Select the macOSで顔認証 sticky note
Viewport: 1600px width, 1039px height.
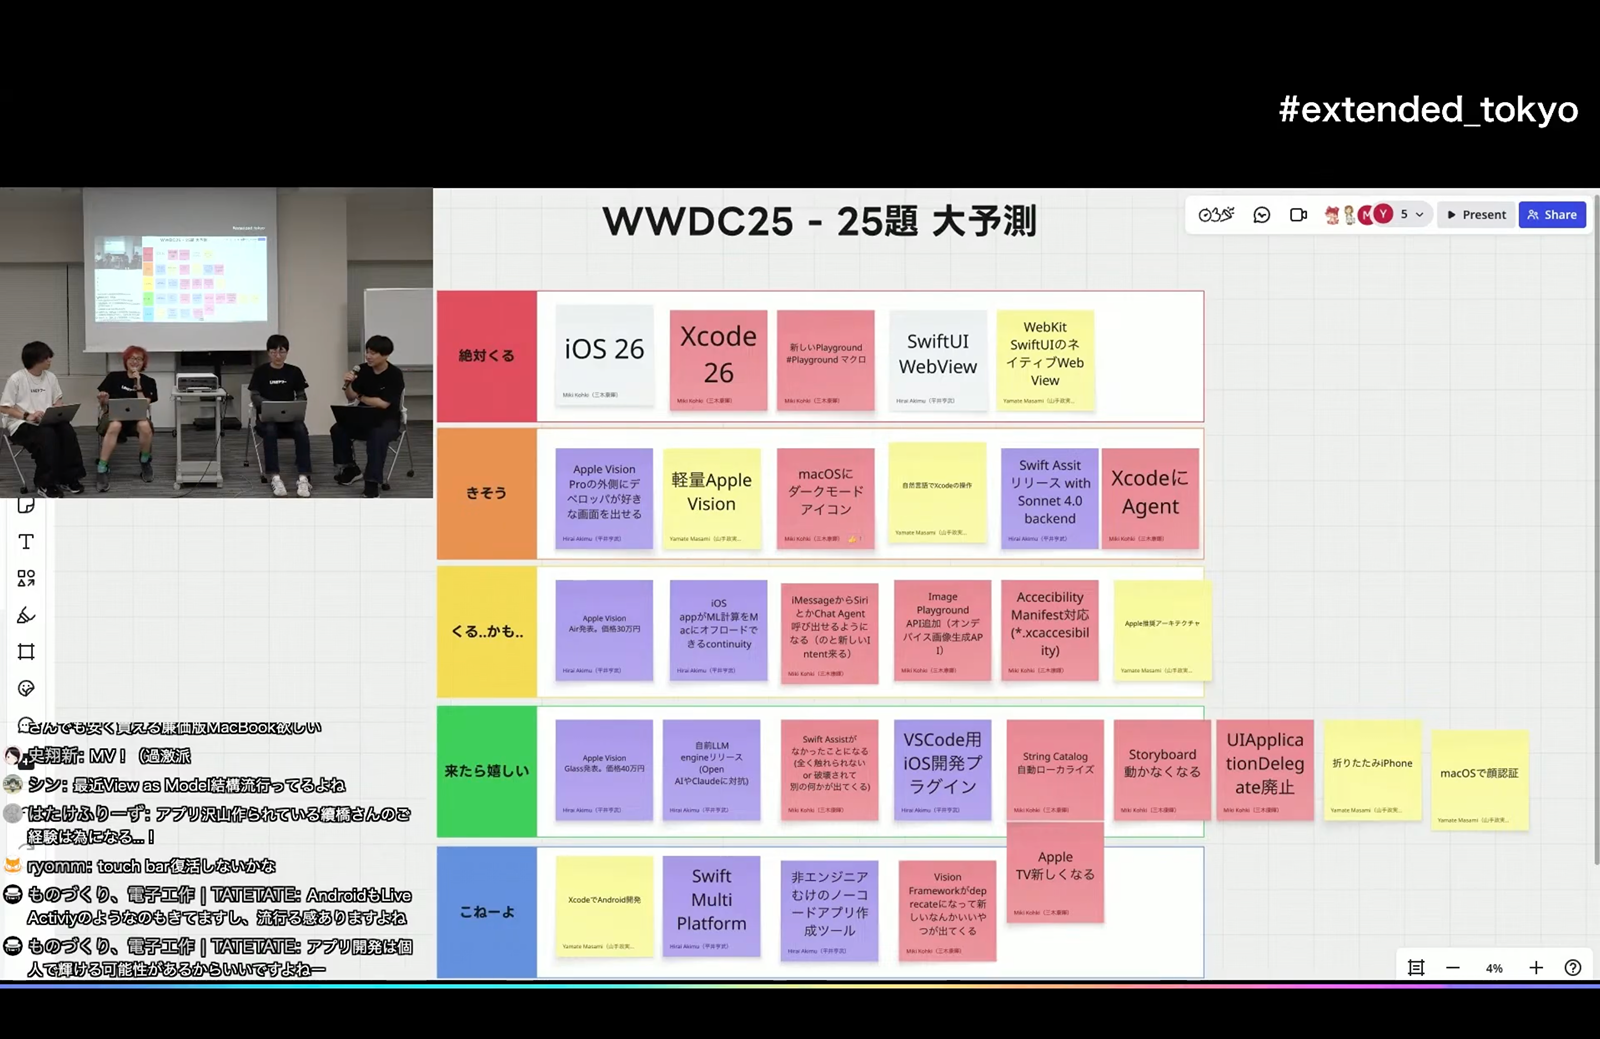pyautogui.click(x=1479, y=779)
